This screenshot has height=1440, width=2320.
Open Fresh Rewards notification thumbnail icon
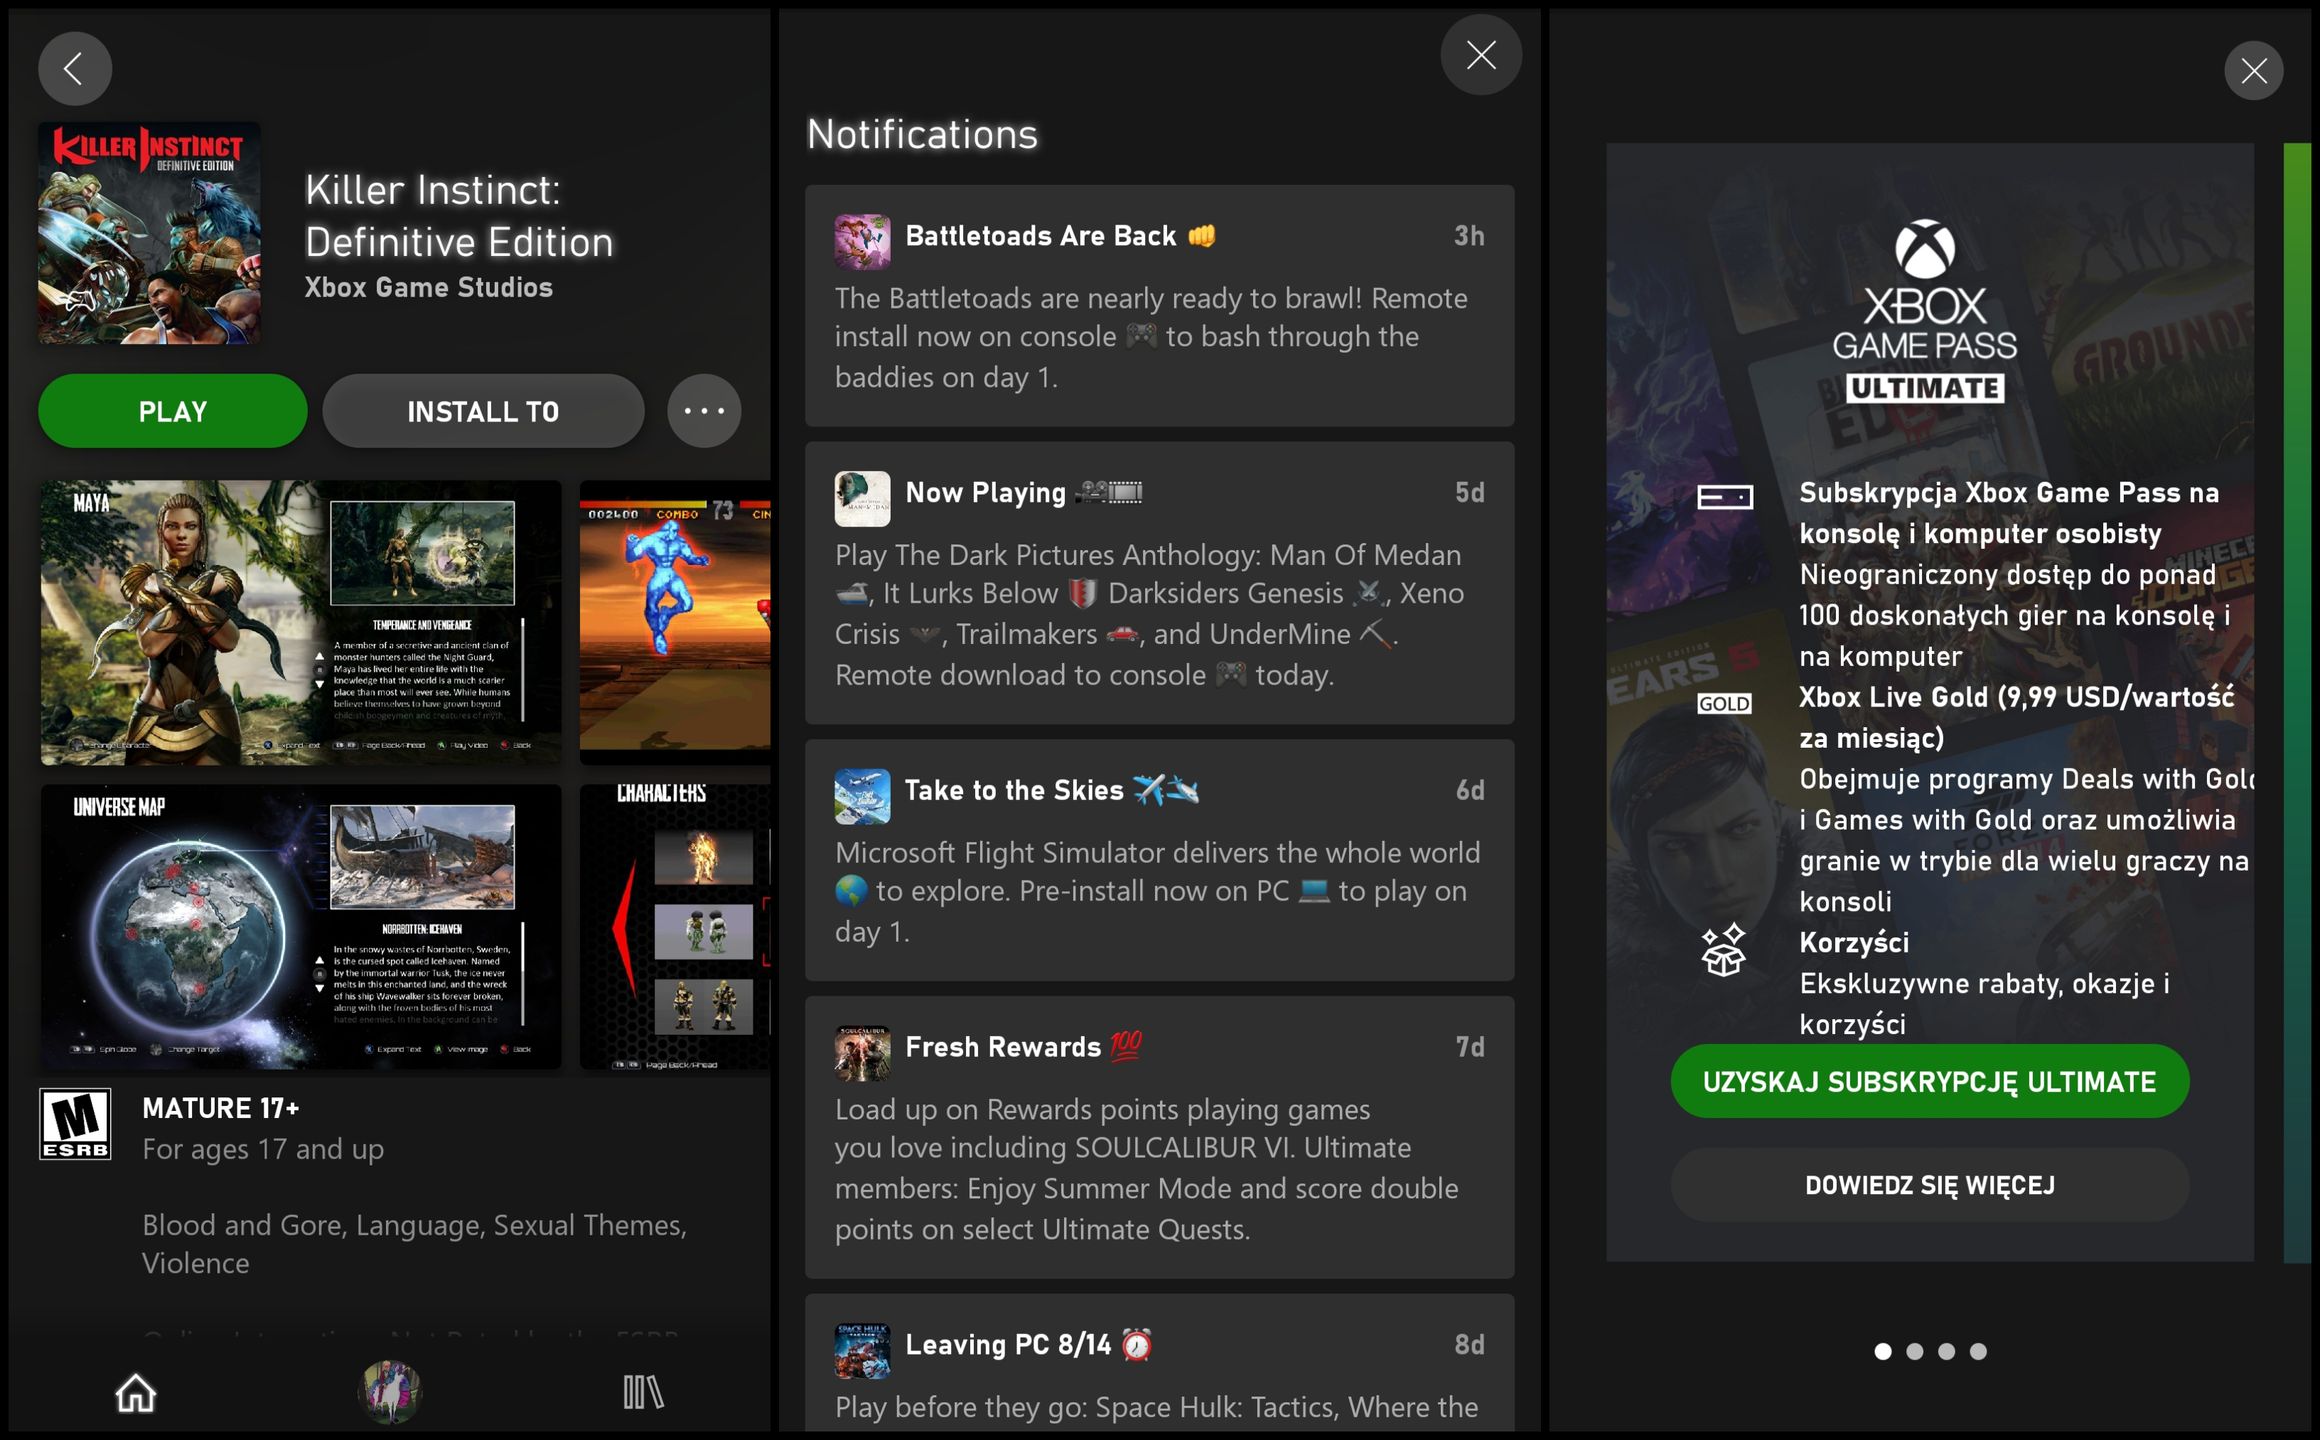[x=862, y=1053]
